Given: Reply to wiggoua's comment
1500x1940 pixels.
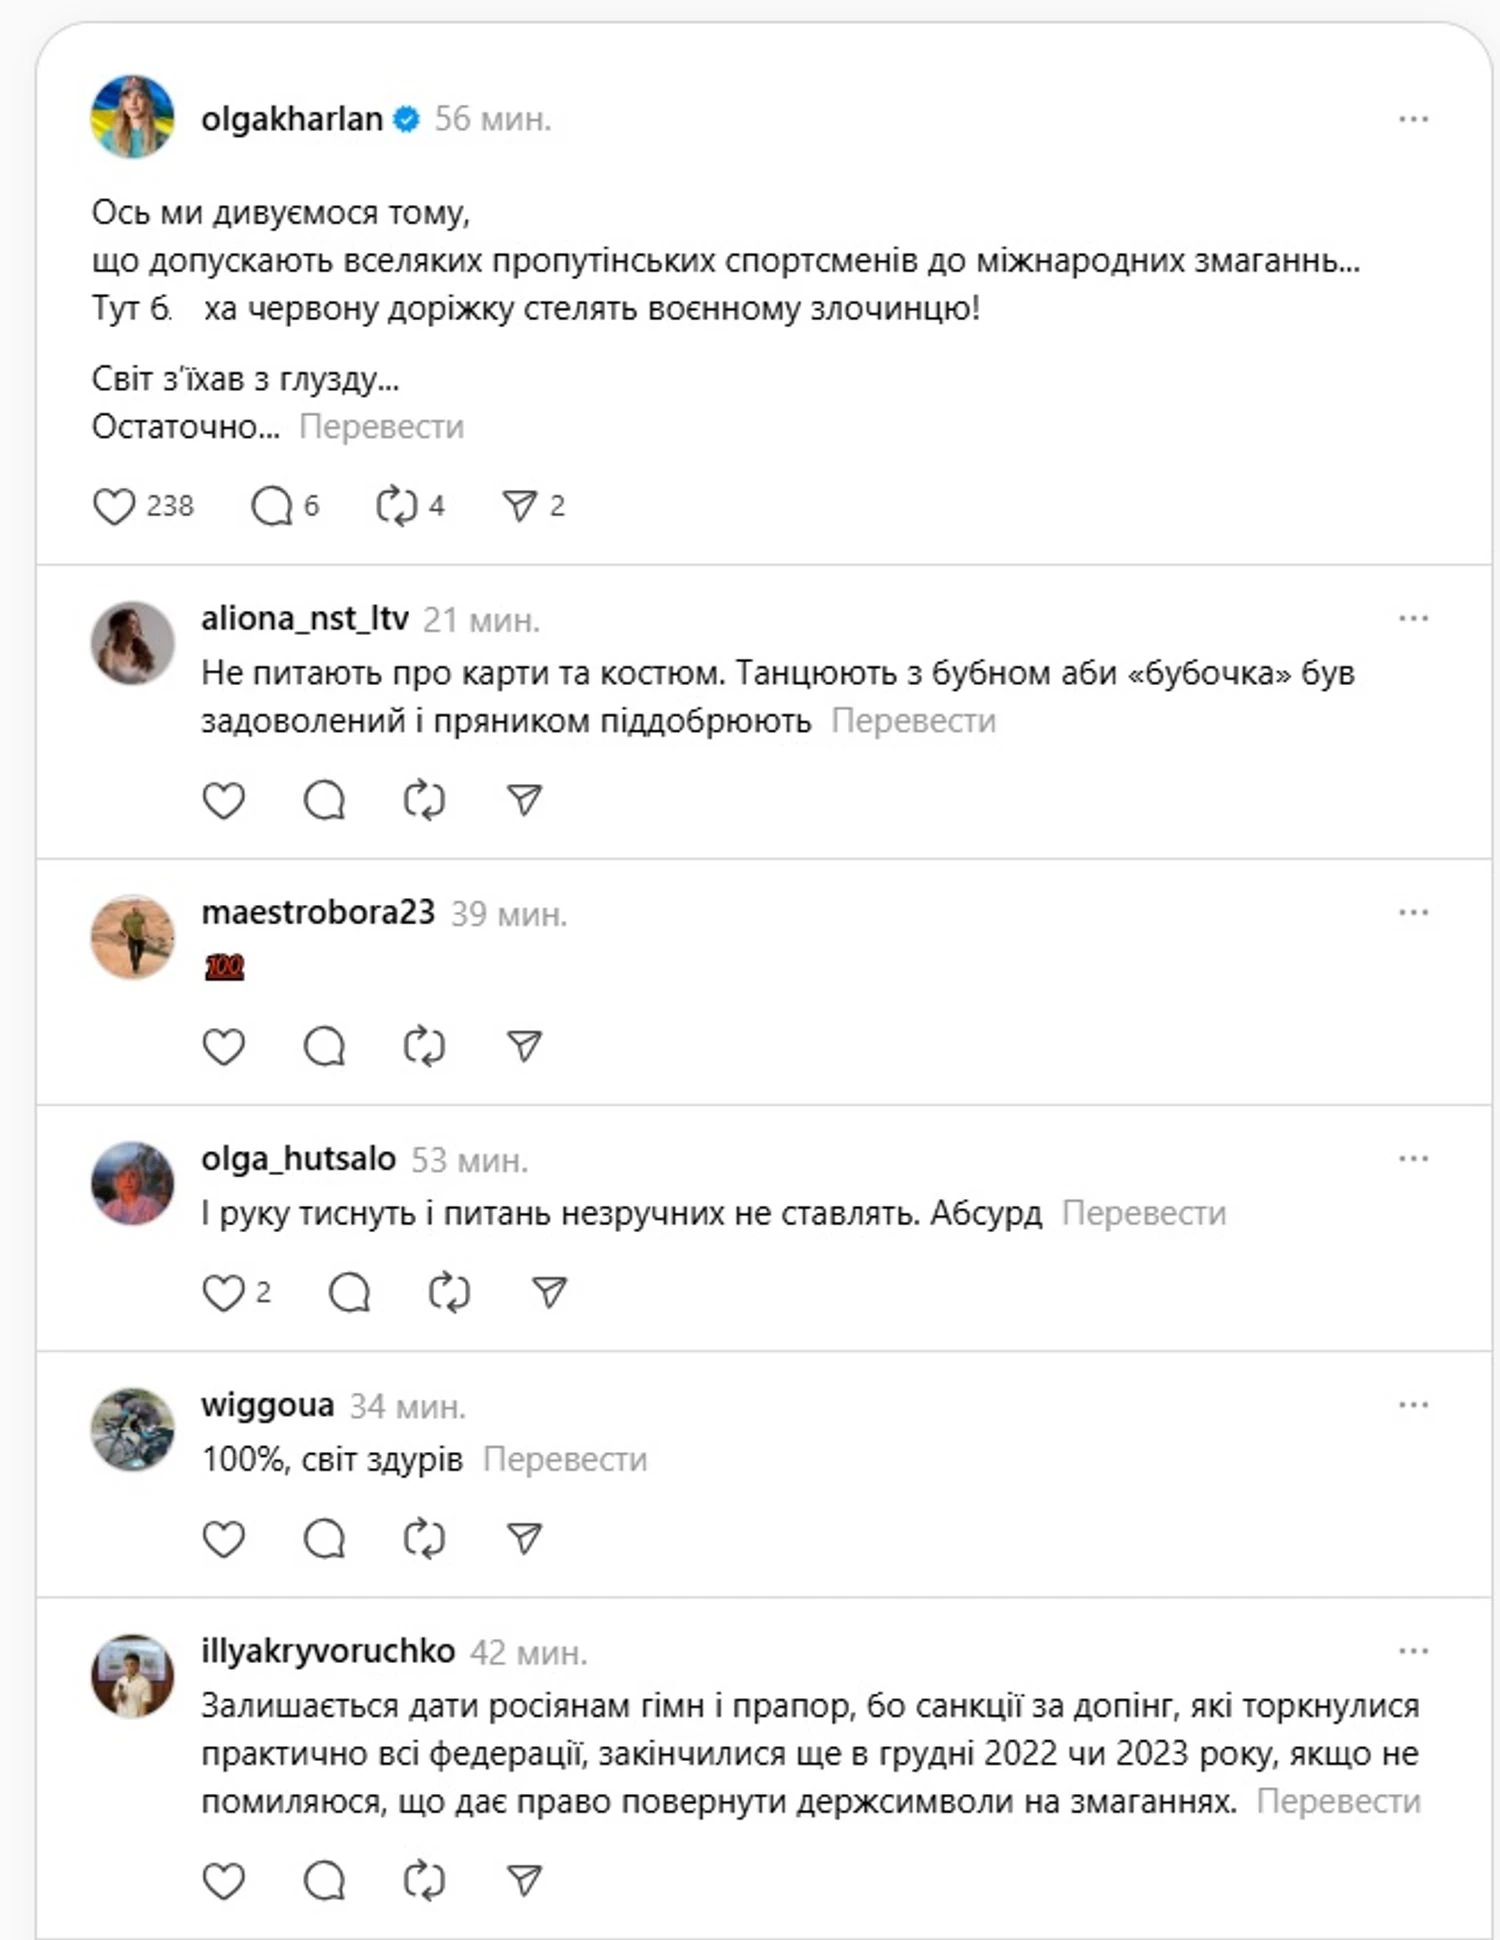Looking at the screenshot, I should point(324,1539).
